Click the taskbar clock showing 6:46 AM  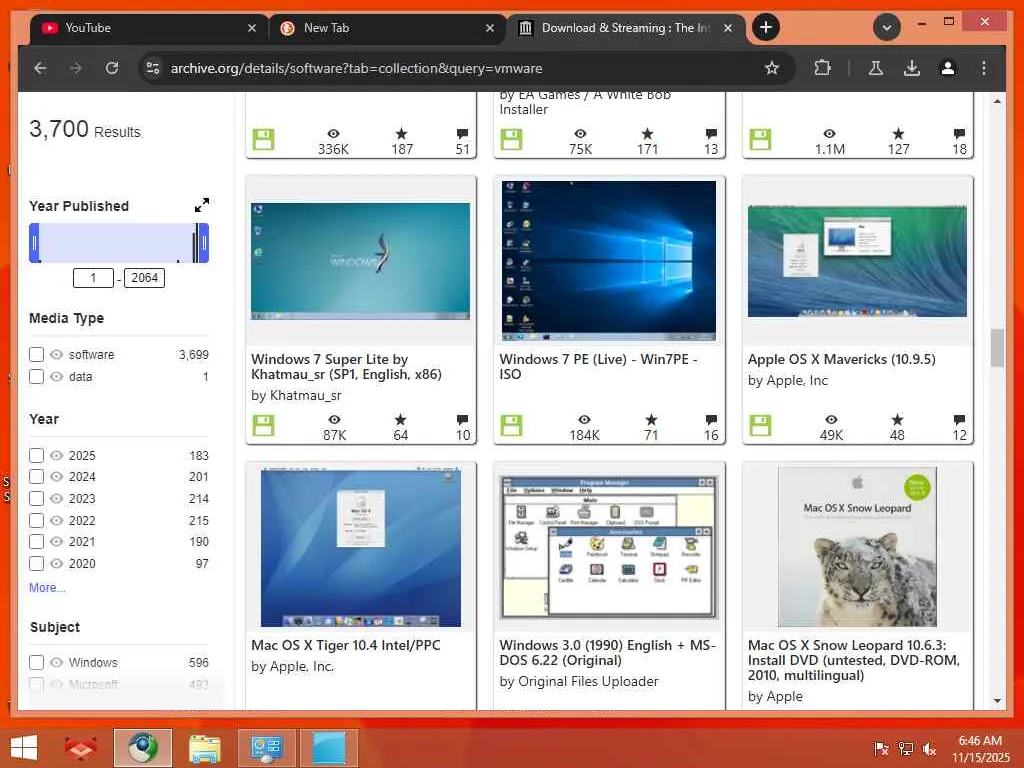(x=980, y=748)
